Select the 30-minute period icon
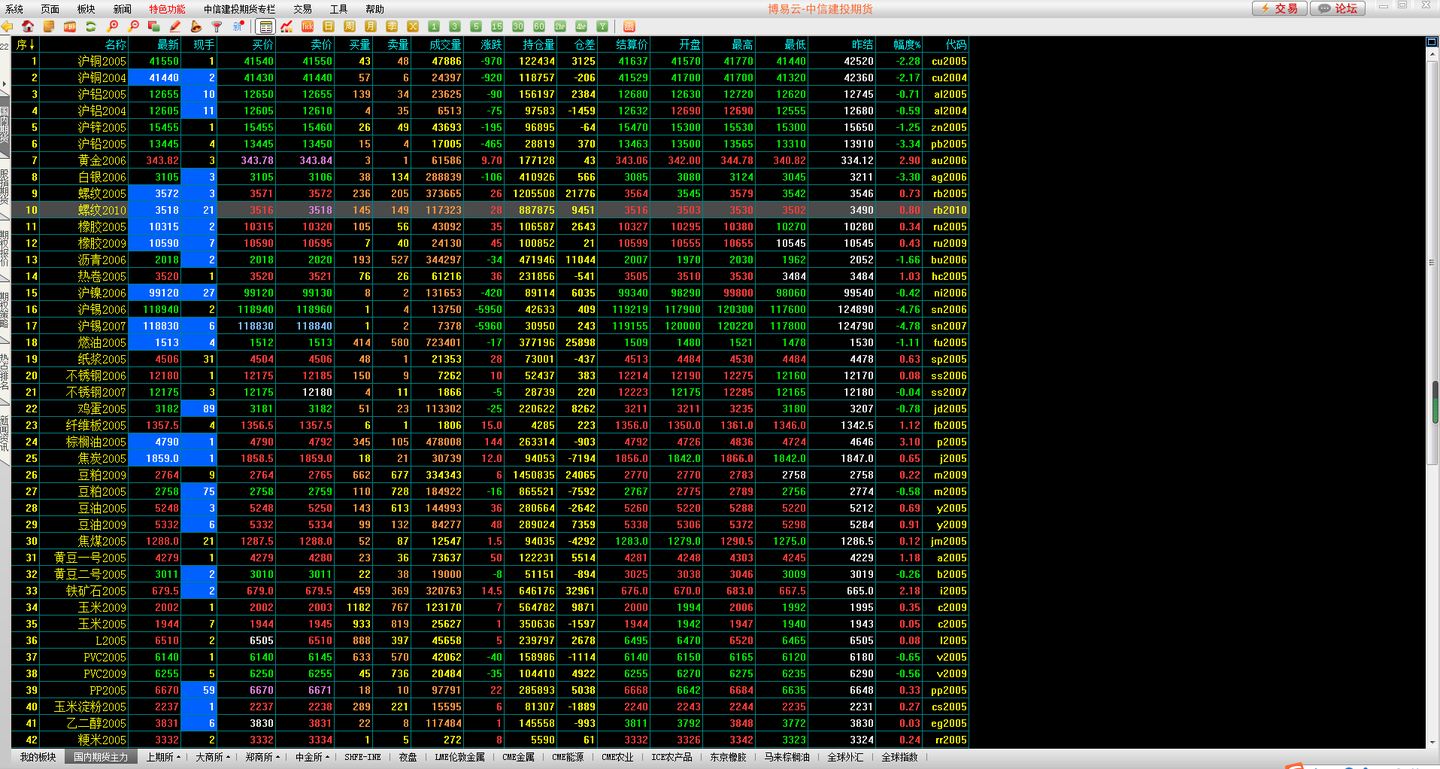The width and height of the screenshot is (1440, 769). click(x=518, y=26)
